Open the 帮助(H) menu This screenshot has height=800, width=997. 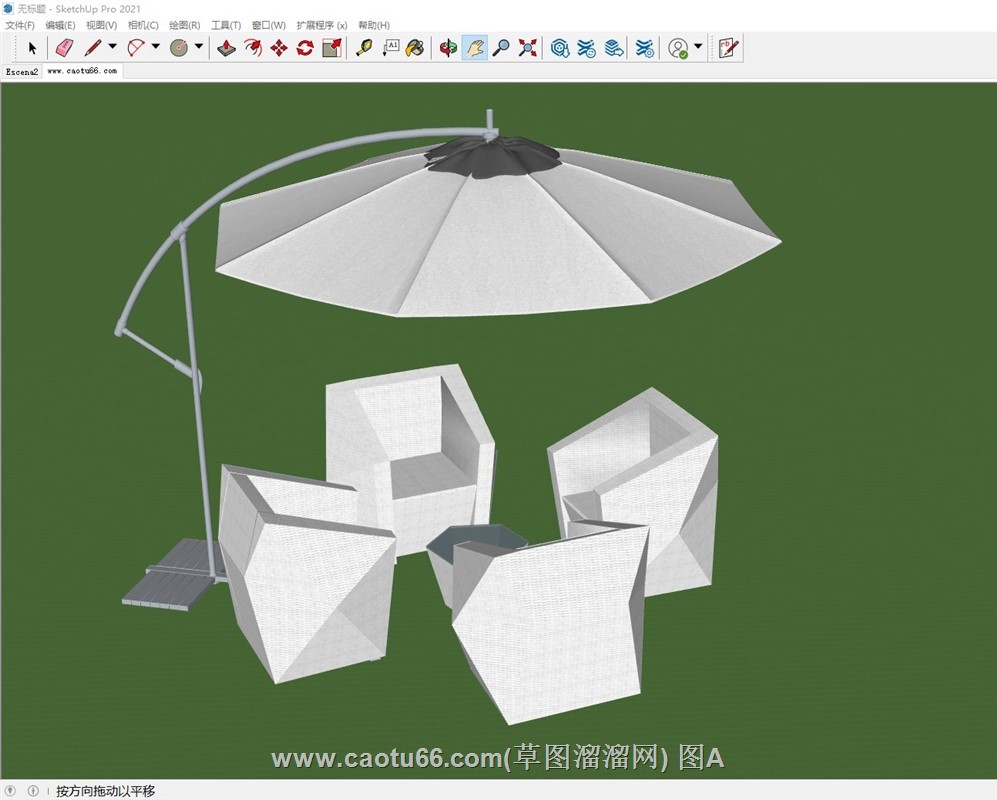[x=374, y=25]
